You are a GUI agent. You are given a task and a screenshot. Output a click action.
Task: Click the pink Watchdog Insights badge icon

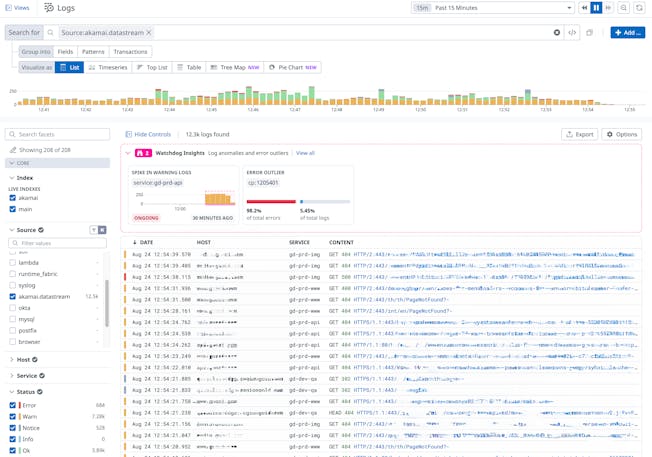(143, 153)
